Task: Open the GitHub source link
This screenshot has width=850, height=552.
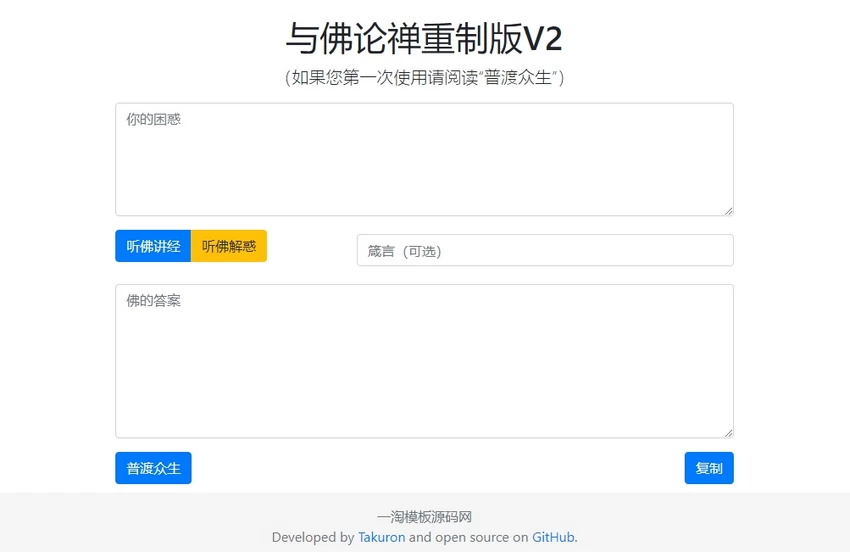Action: tap(553, 537)
